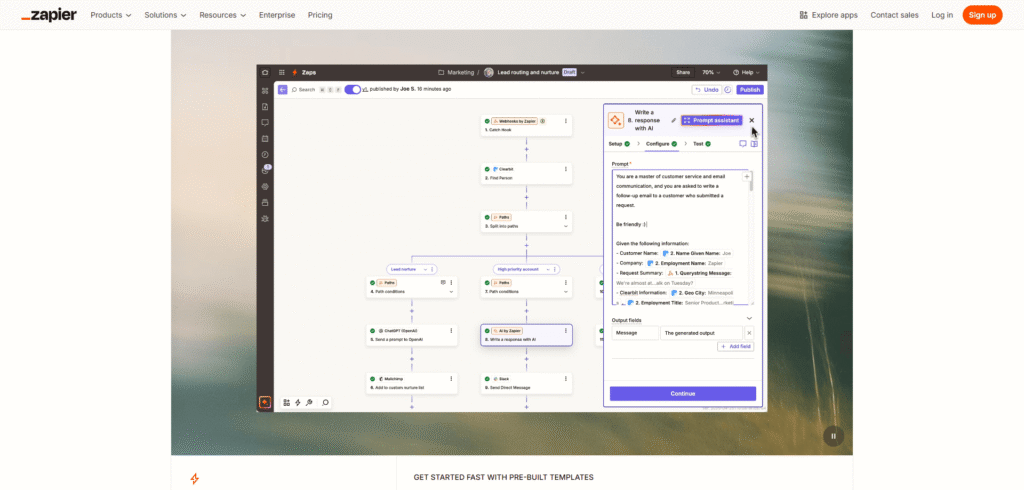Open the Pricing page
The image size is (1024, 490).
coord(320,15)
